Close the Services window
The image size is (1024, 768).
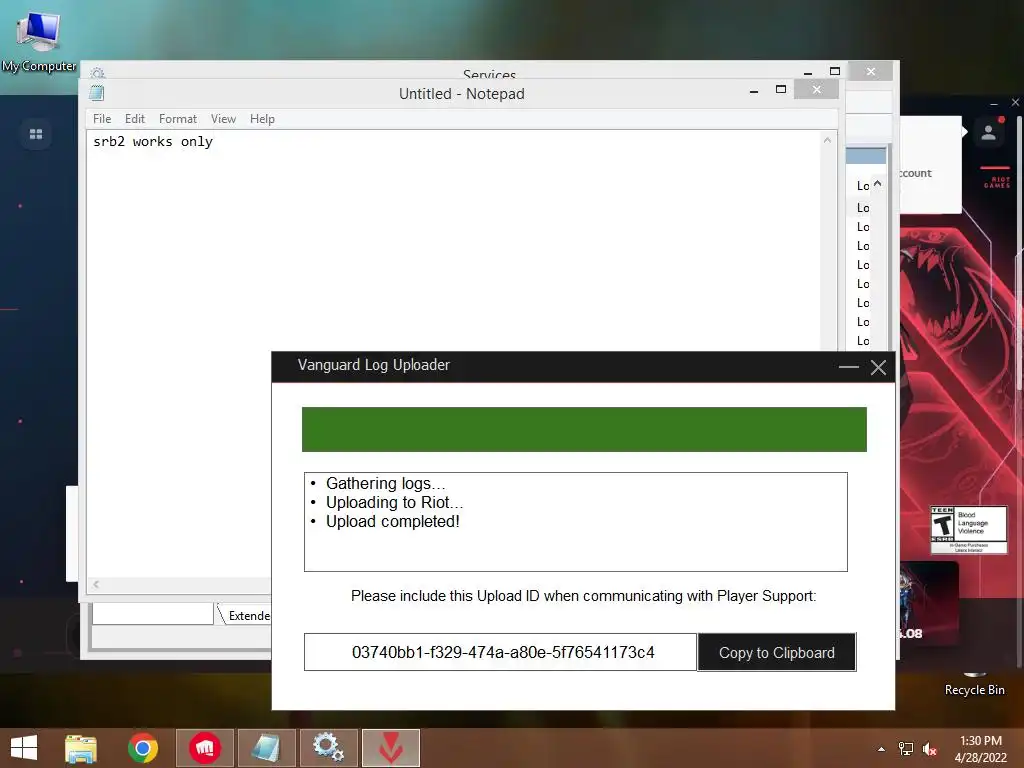click(871, 71)
